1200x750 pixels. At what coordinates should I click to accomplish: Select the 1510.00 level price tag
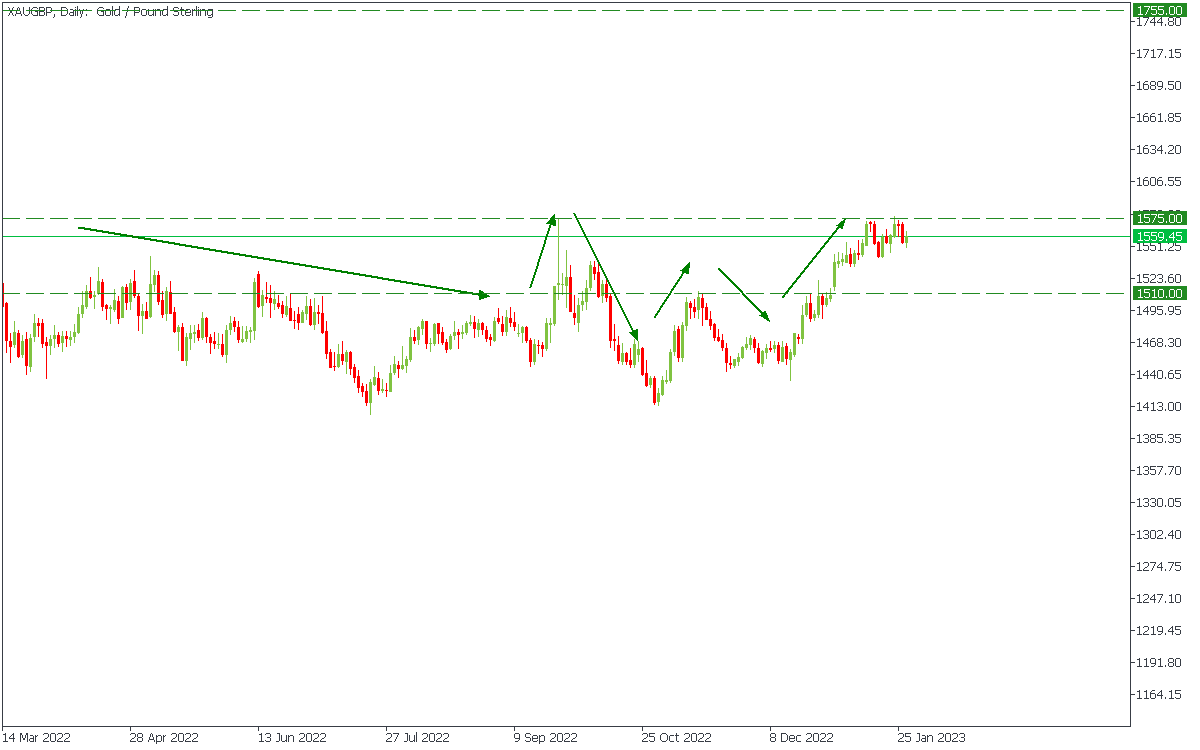pyautogui.click(x=1160, y=293)
